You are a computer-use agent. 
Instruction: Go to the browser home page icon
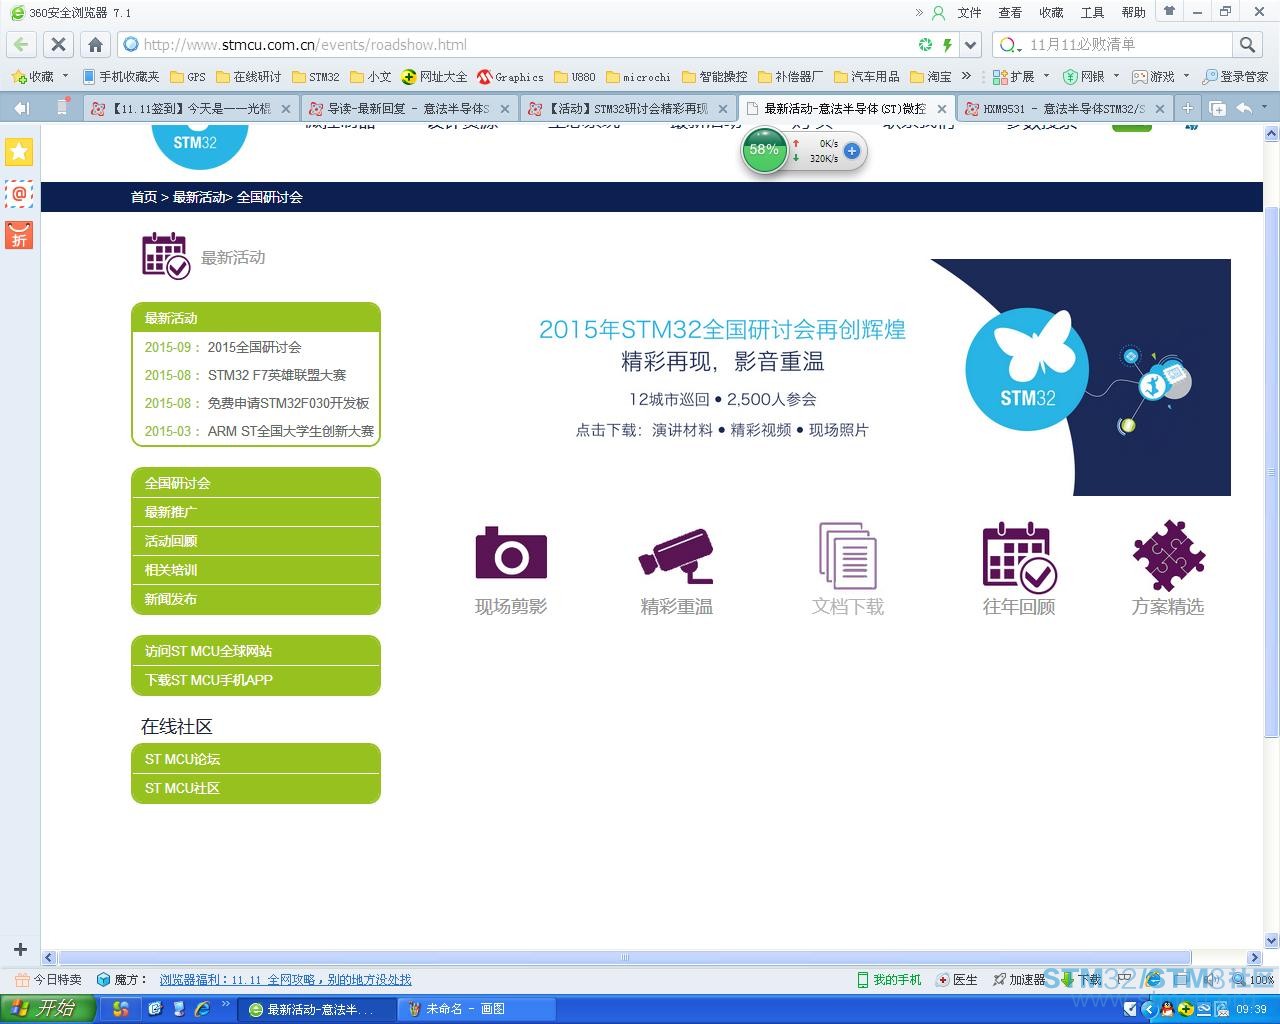click(95, 44)
